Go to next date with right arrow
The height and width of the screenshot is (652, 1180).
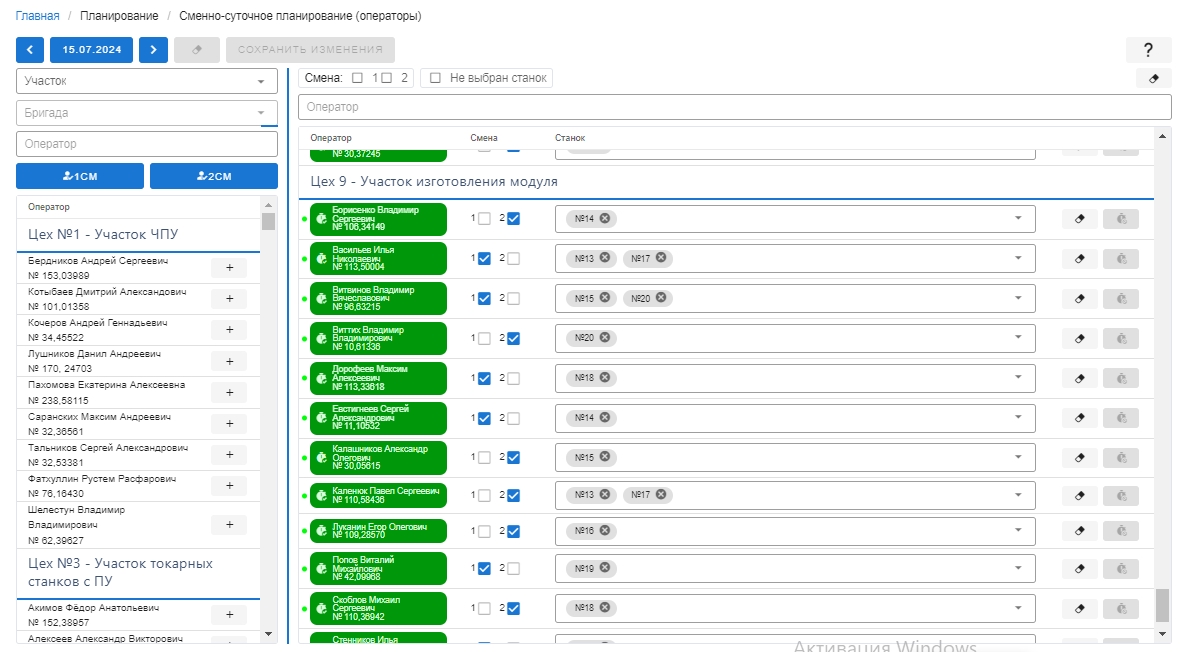point(153,50)
